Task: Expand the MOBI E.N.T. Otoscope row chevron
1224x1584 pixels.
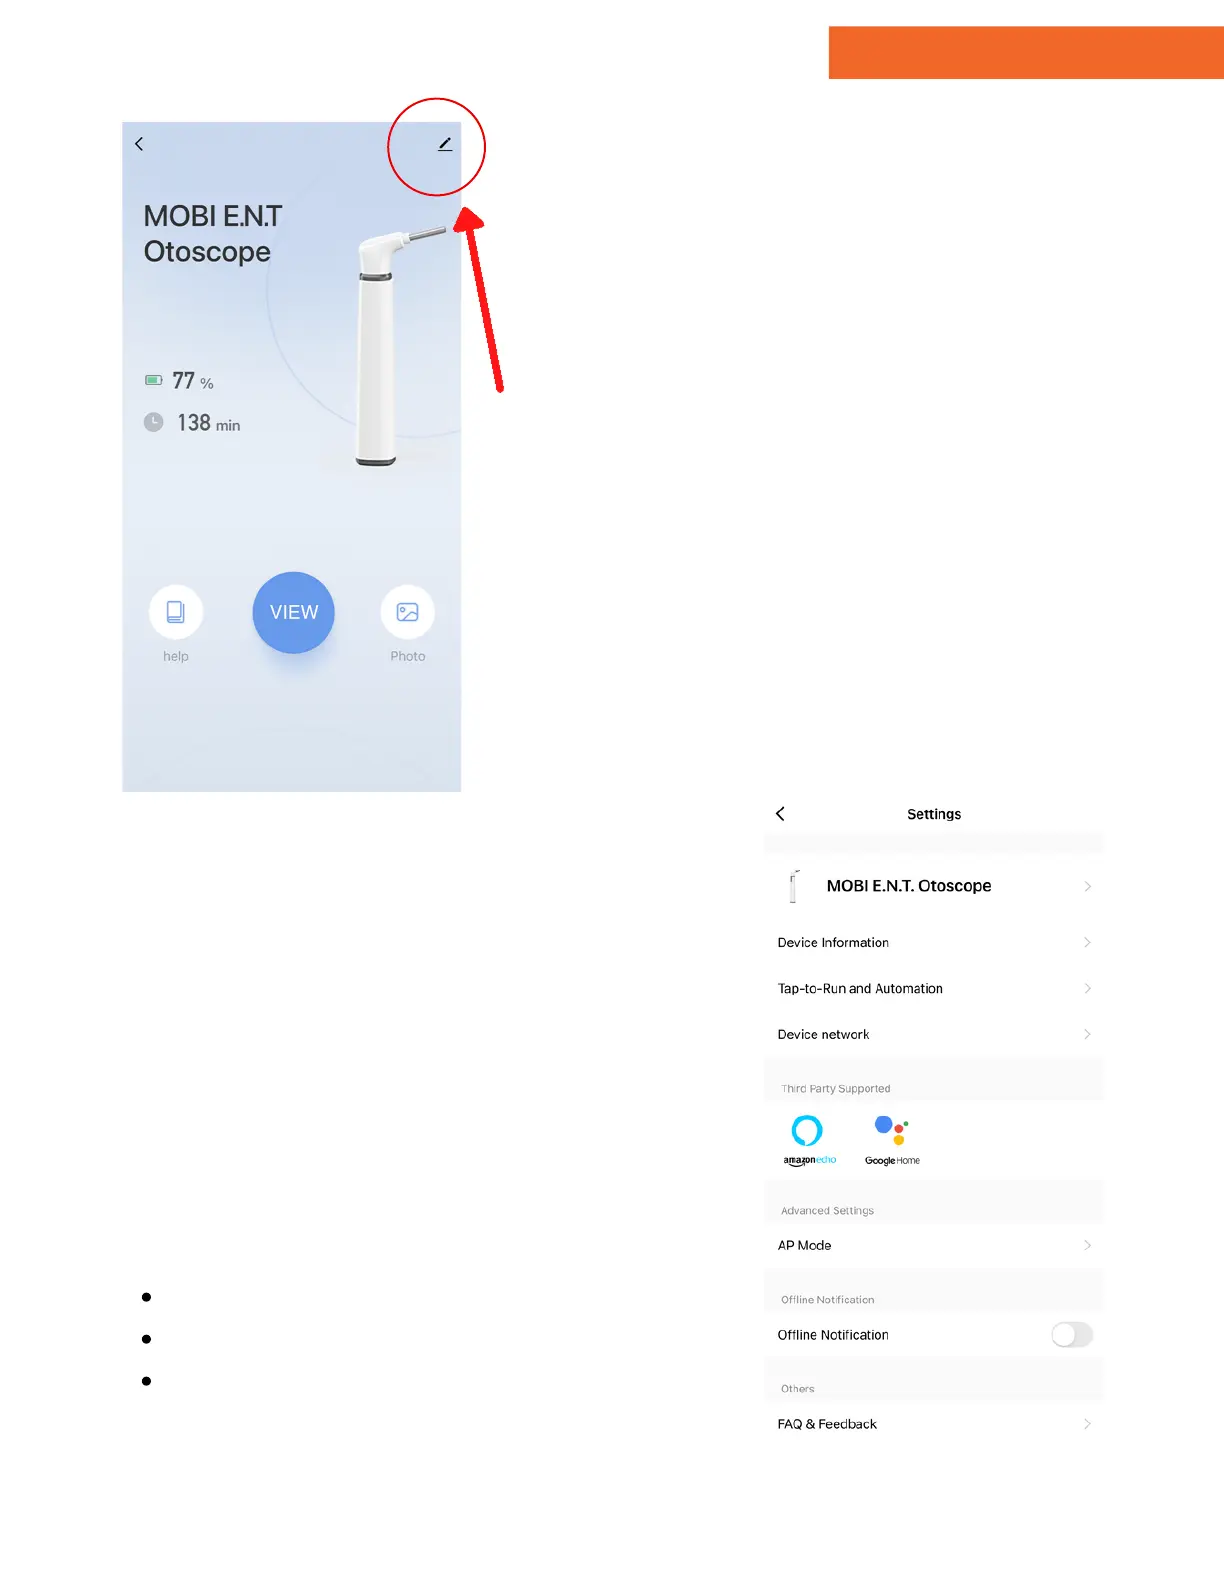Action: coord(1087,886)
